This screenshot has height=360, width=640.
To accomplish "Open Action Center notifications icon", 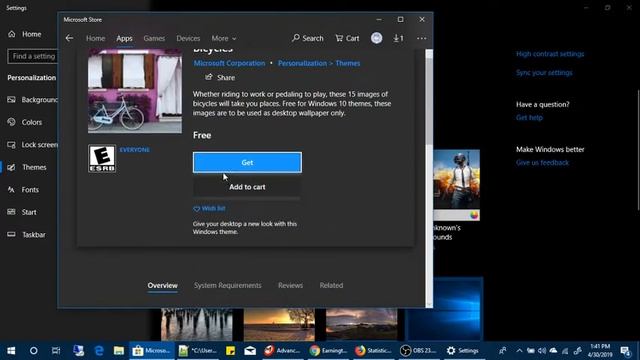I will (x=625, y=351).
